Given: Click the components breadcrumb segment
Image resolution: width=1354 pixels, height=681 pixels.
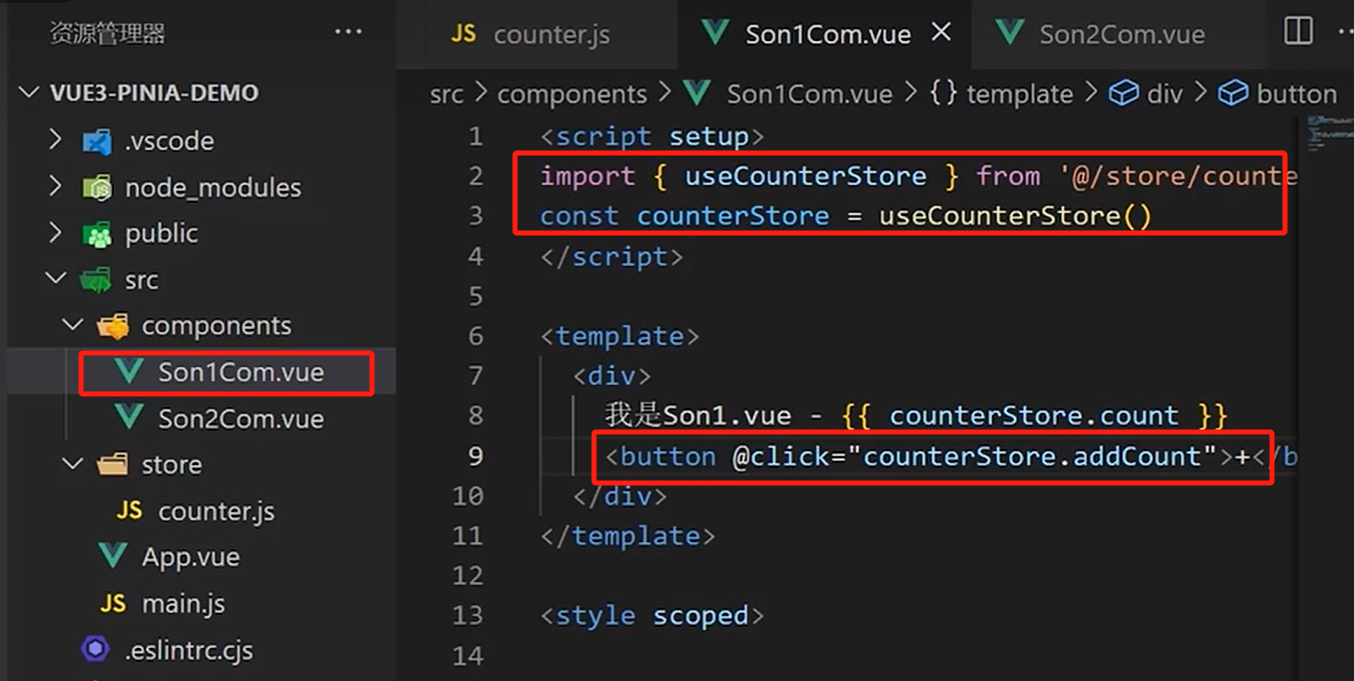Looking at the screenshot, I should [x=572, y=94].
